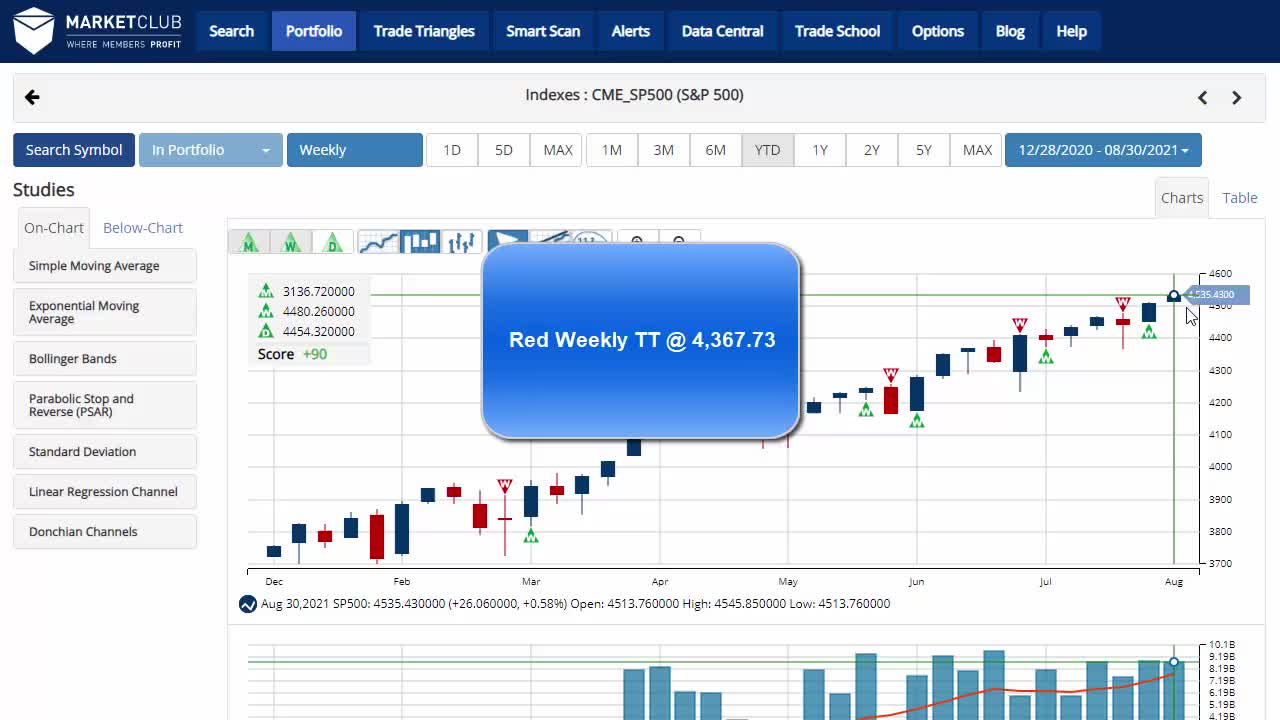
Task: Select 1M time range
Action: 612,150
